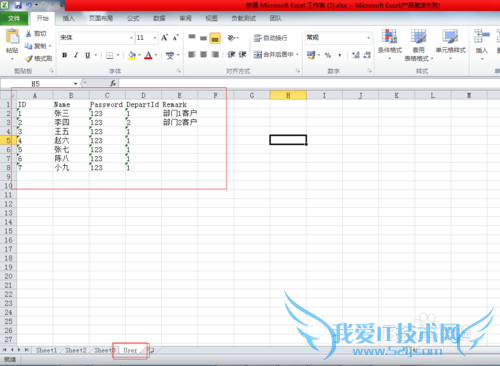Click the Paste (粘贴) clipboard icon
The image size is (500, 366).
point(12,37)
